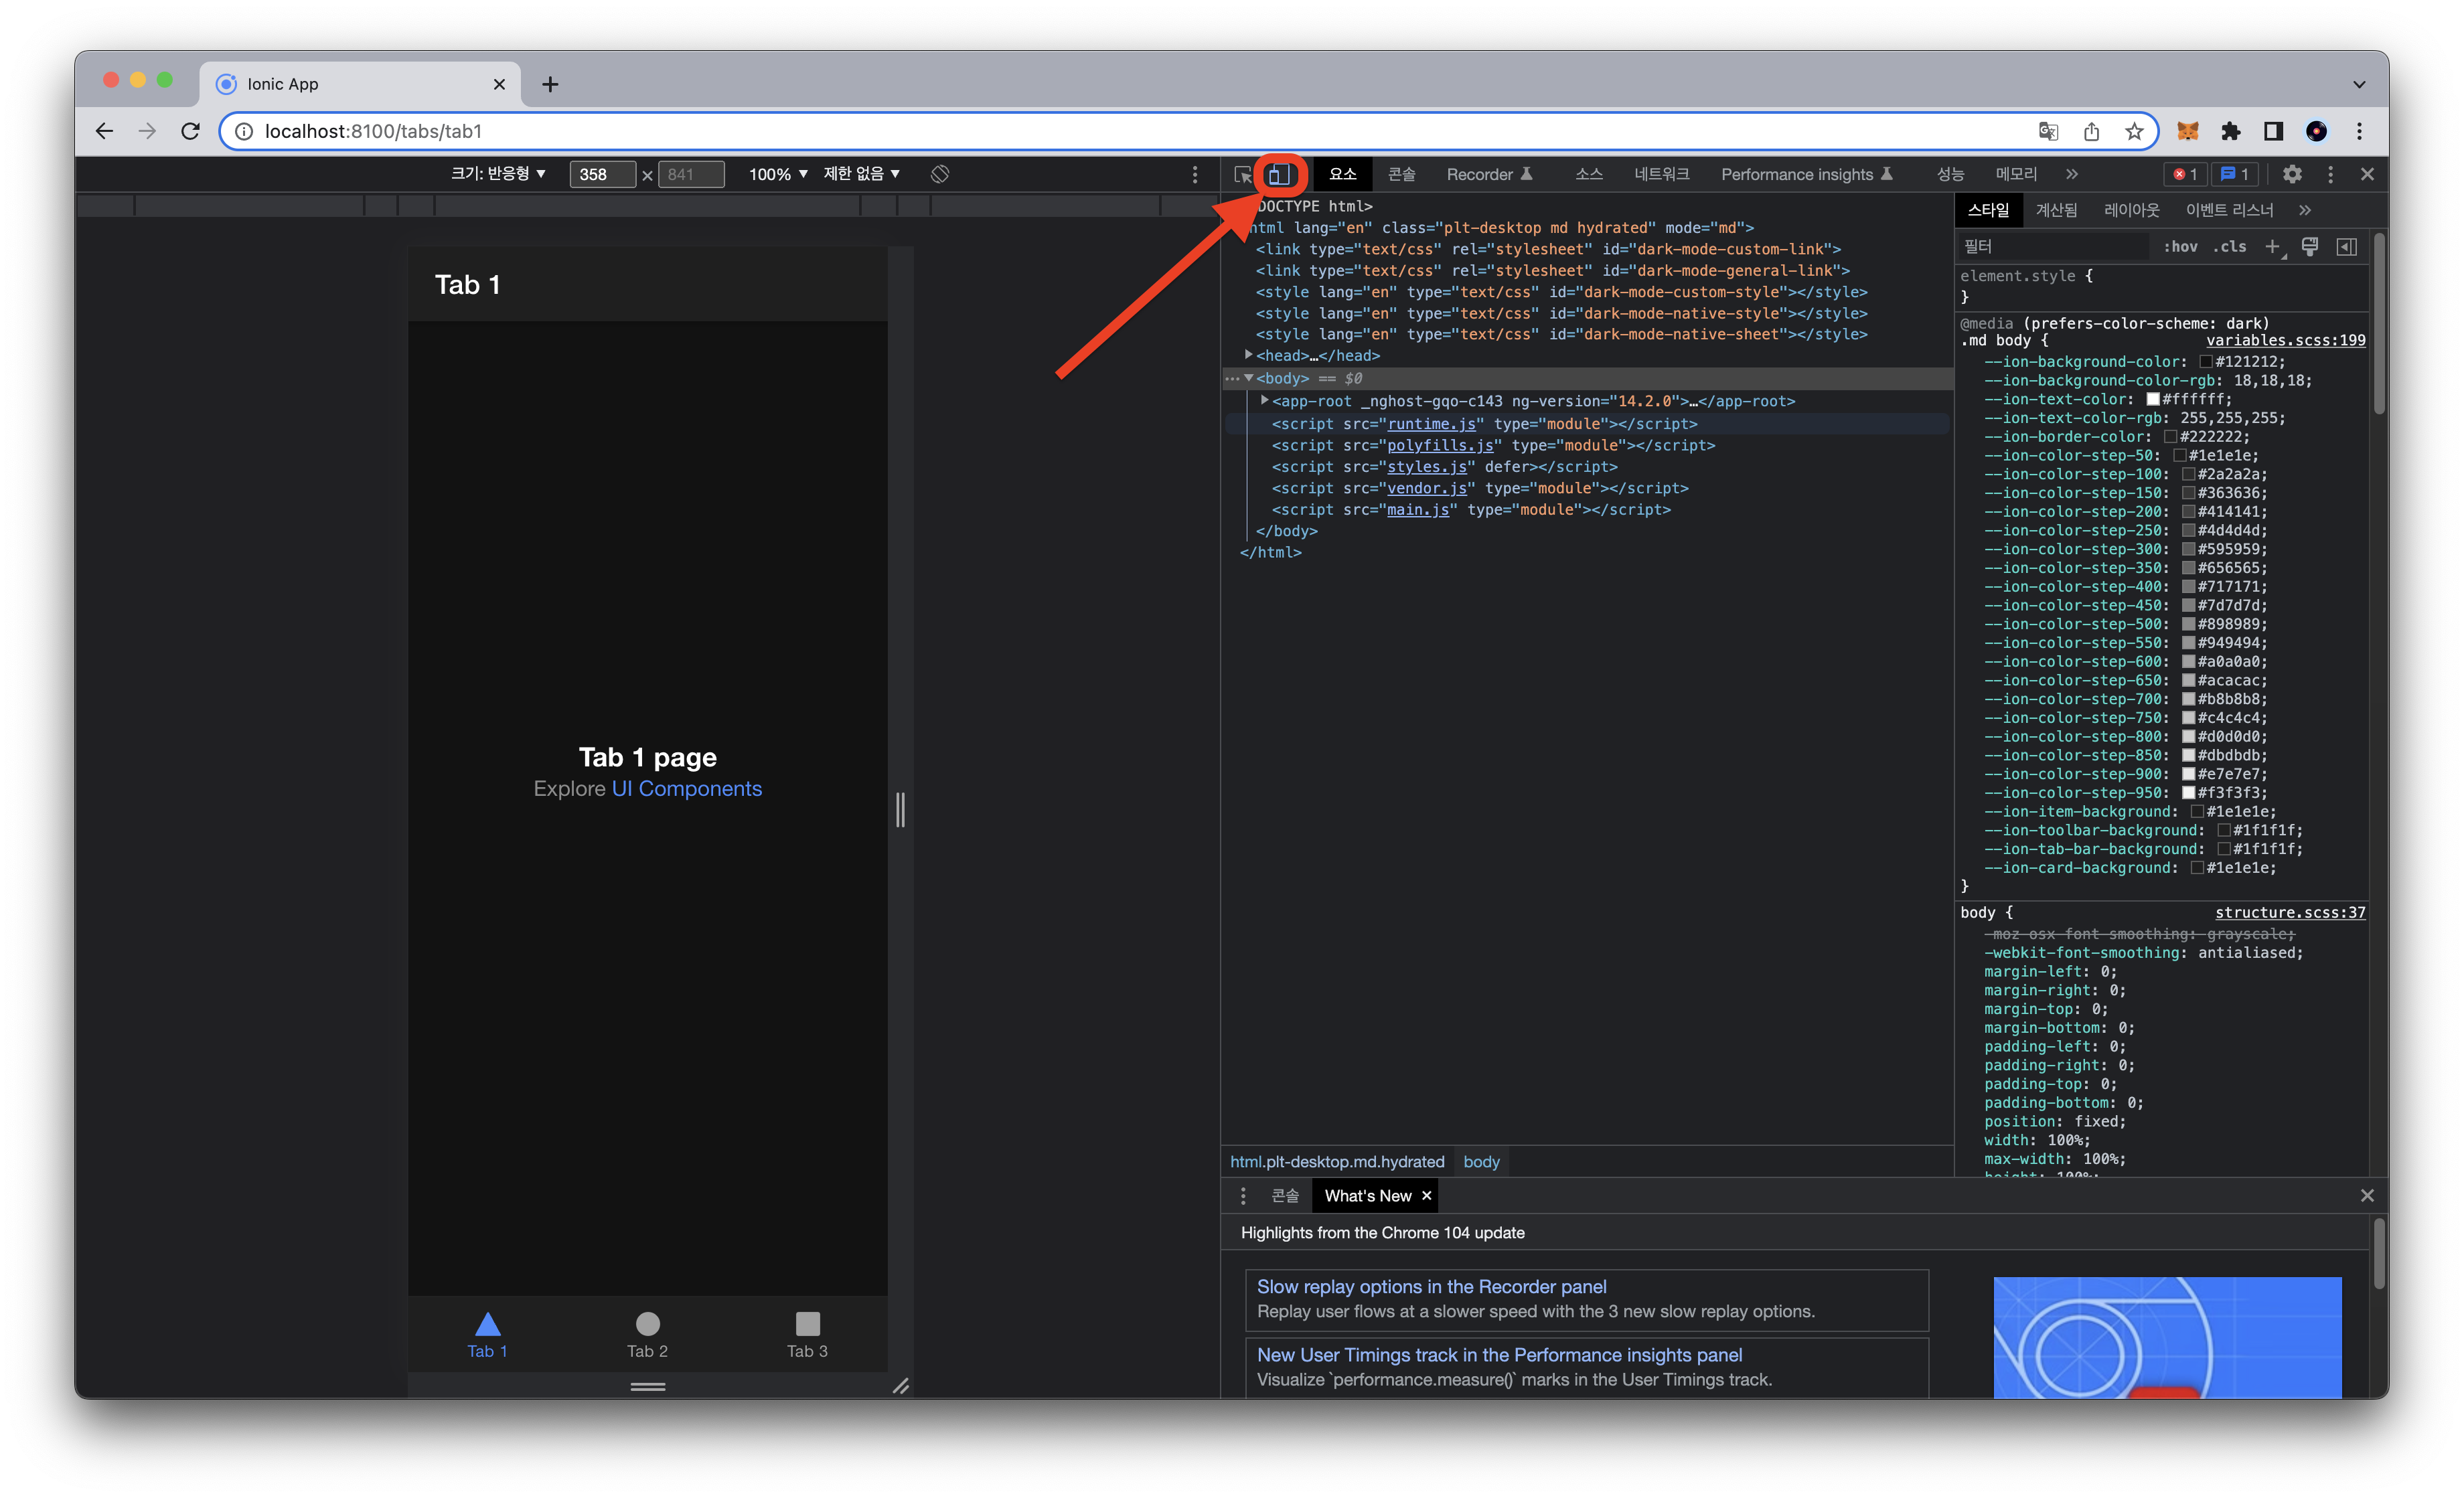Toggle the :hov element state panel

click(x=2180, y=247)
